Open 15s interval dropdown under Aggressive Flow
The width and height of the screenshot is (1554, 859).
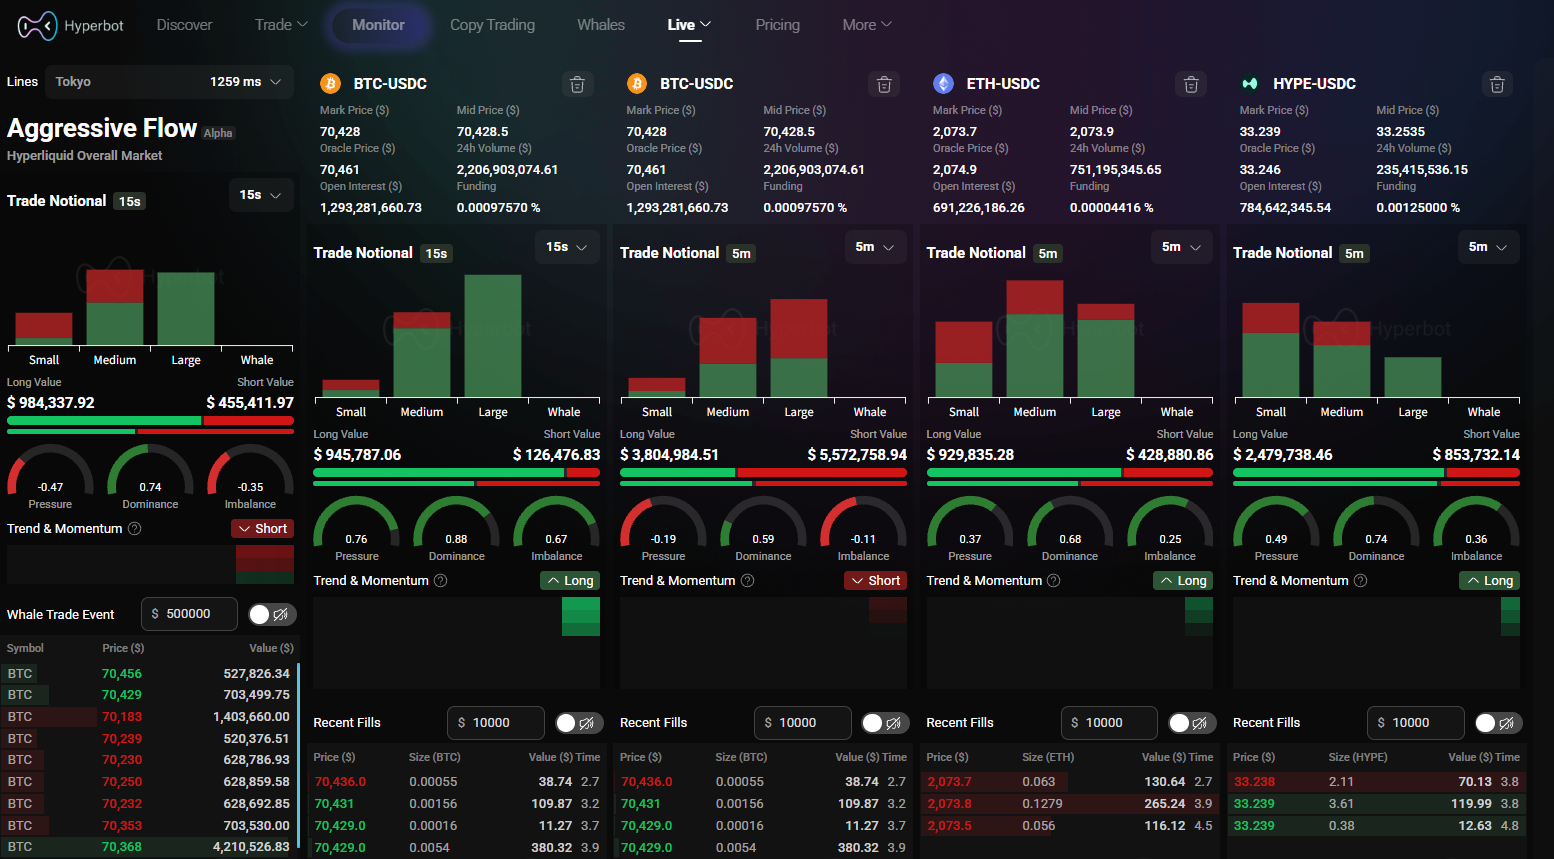(261, 195)
